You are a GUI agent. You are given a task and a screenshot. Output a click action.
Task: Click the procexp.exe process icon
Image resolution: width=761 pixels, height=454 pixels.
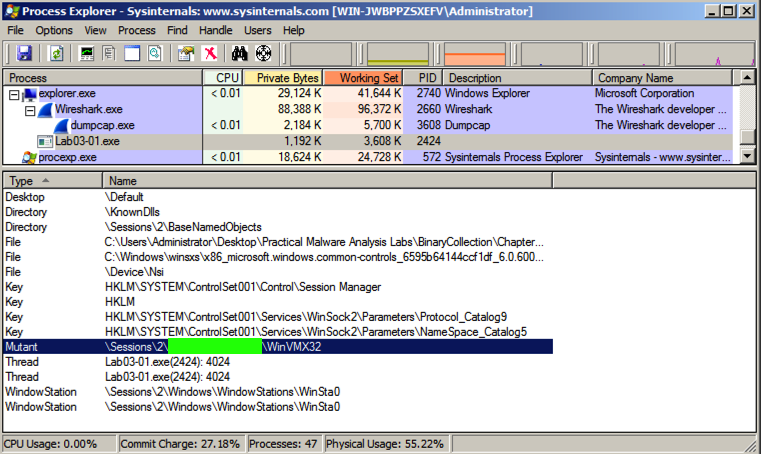point(29,157)
